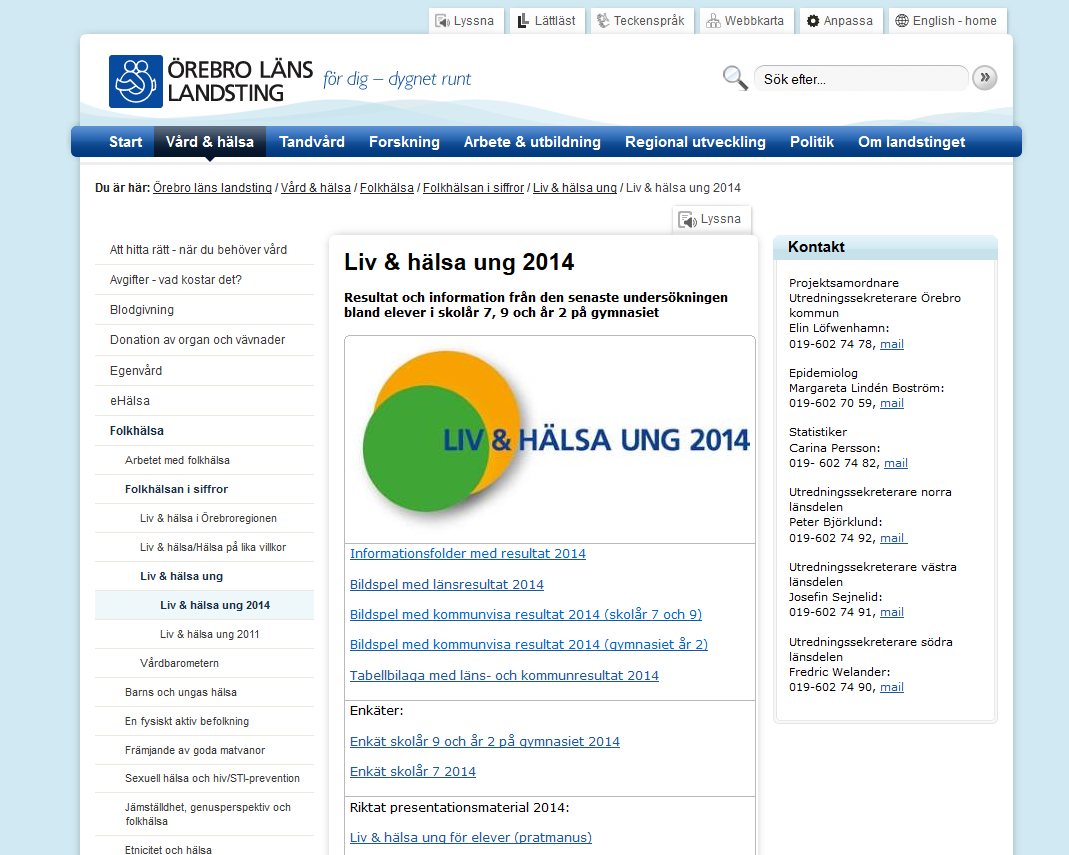Click breadcrumb link Liv & hälsa ung
Viewport: 1069px width, 855px height.
(575, 188)
